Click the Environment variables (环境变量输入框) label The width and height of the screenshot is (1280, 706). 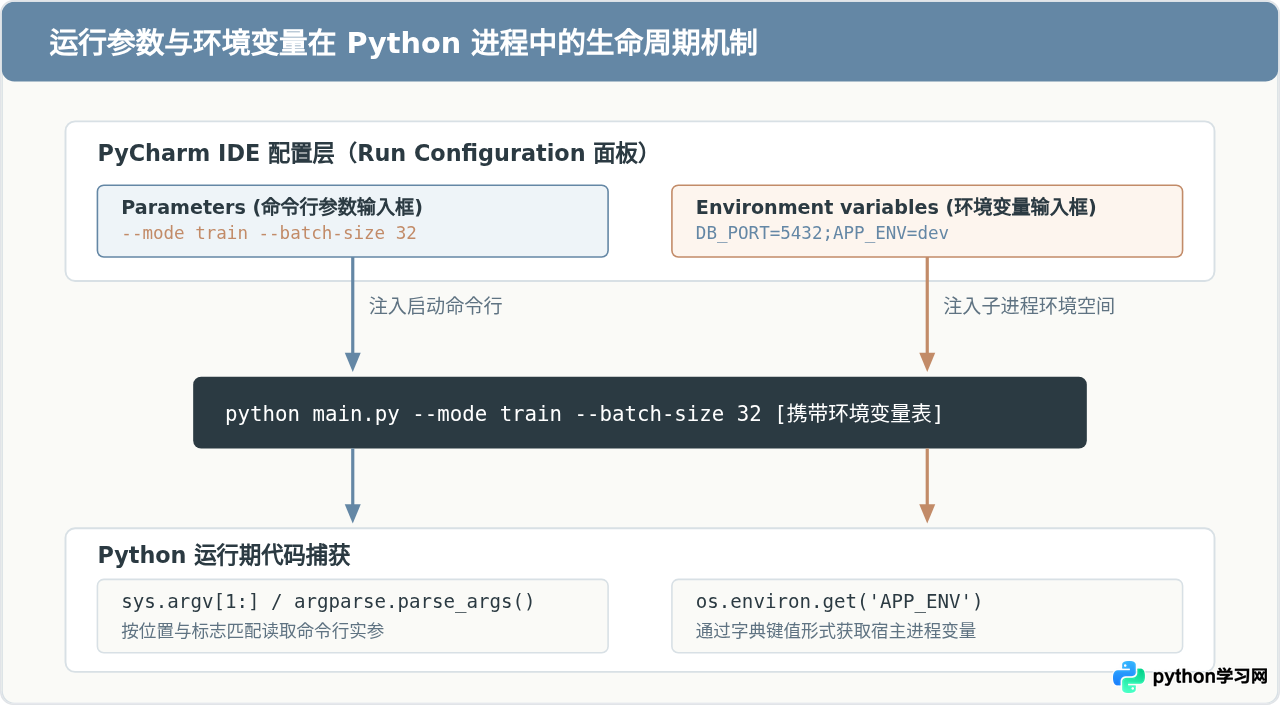click(x=896, y=207)
